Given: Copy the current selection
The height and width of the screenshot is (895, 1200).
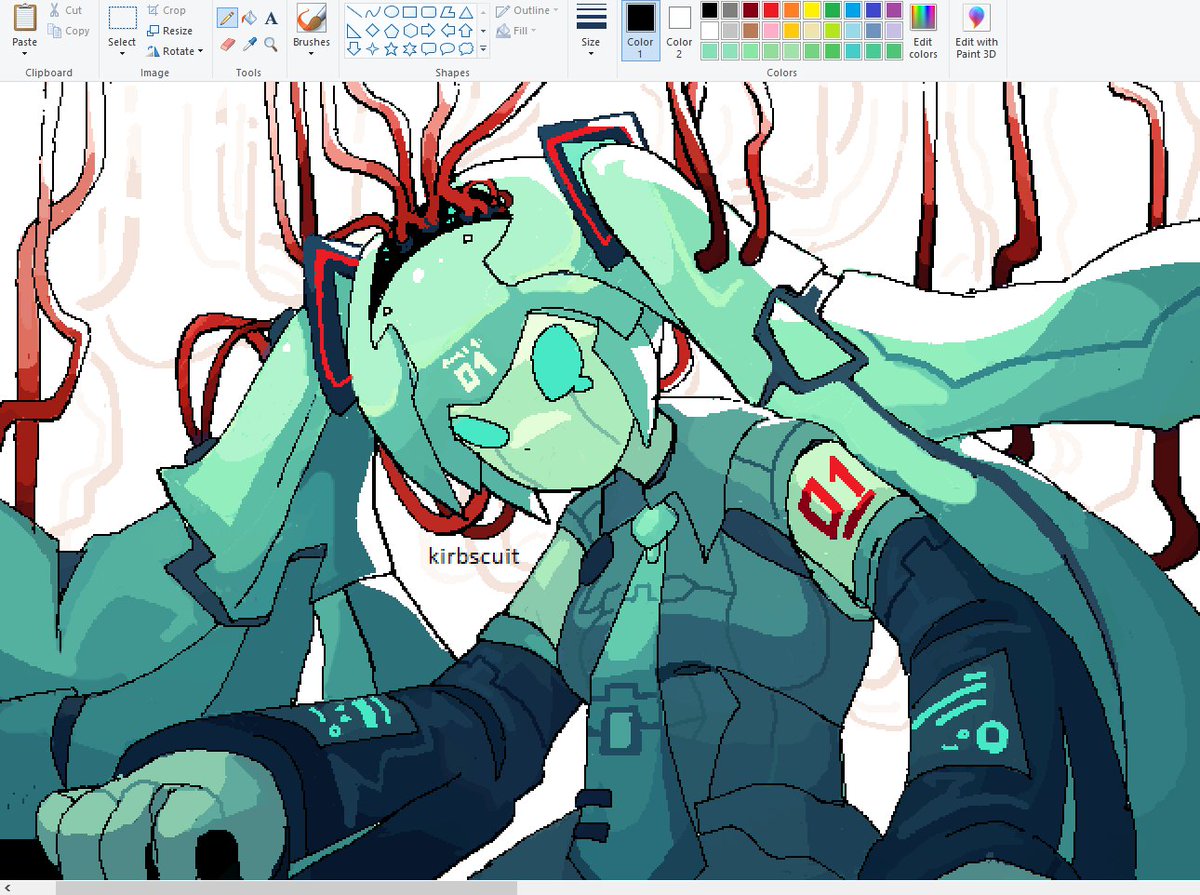Looking at the screenshot, I should 69,31.
